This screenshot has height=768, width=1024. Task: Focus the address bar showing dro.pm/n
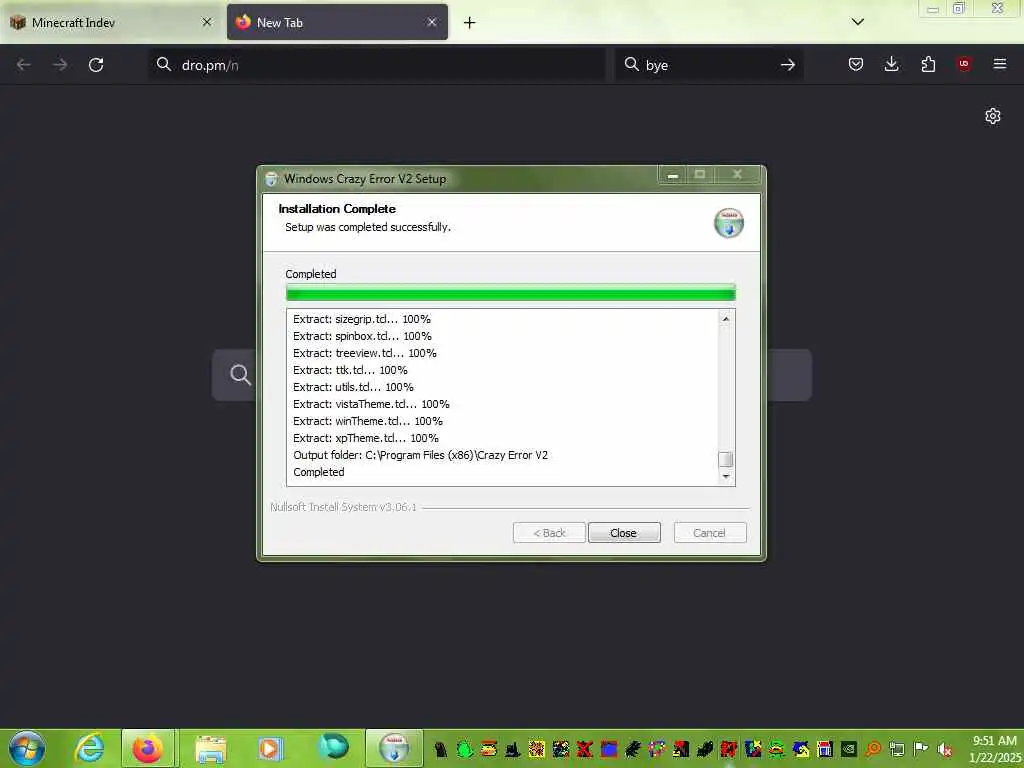[377, 65]
